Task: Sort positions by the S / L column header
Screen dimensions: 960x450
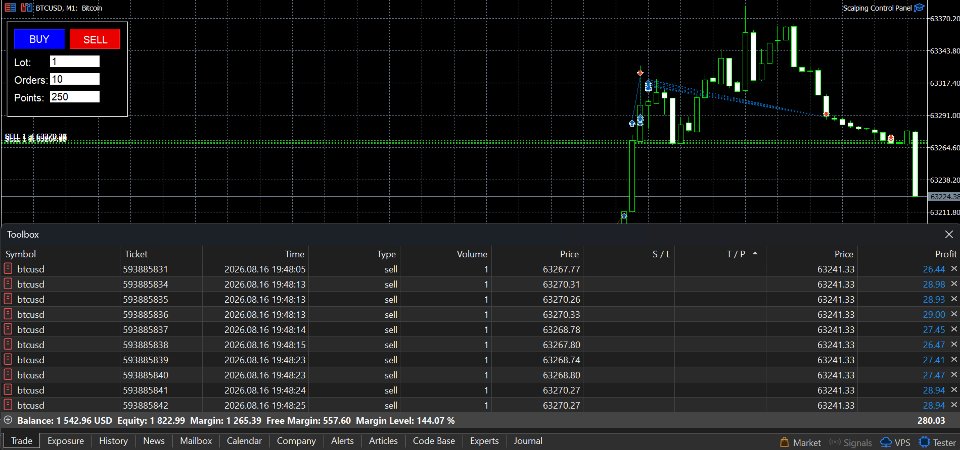Action: point(661,254)
